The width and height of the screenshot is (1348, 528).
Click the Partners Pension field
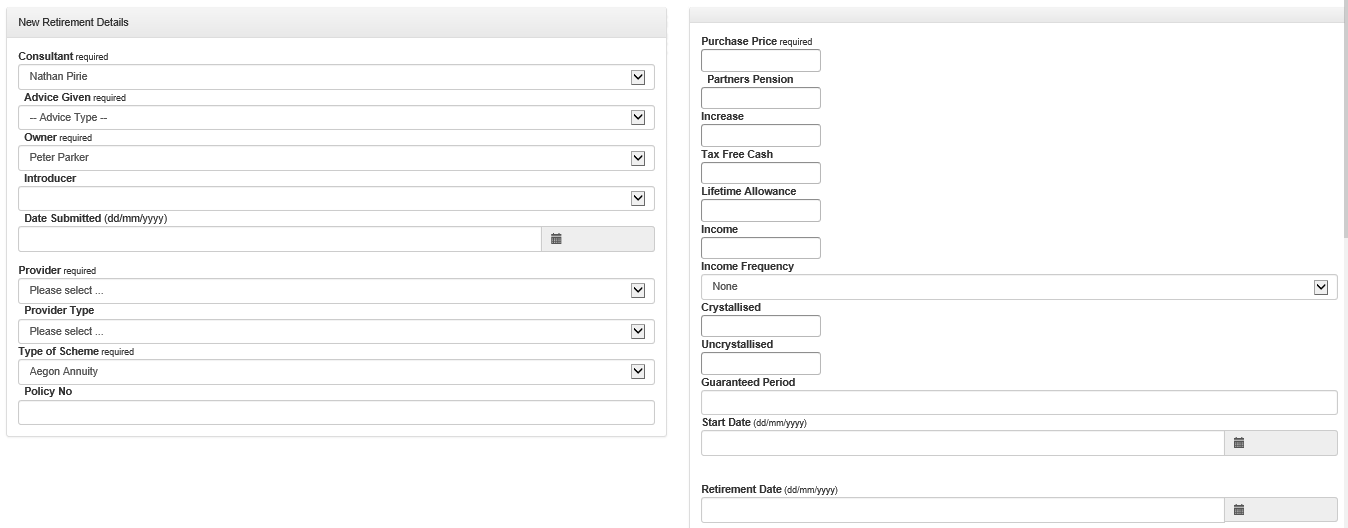pos(760,98)
